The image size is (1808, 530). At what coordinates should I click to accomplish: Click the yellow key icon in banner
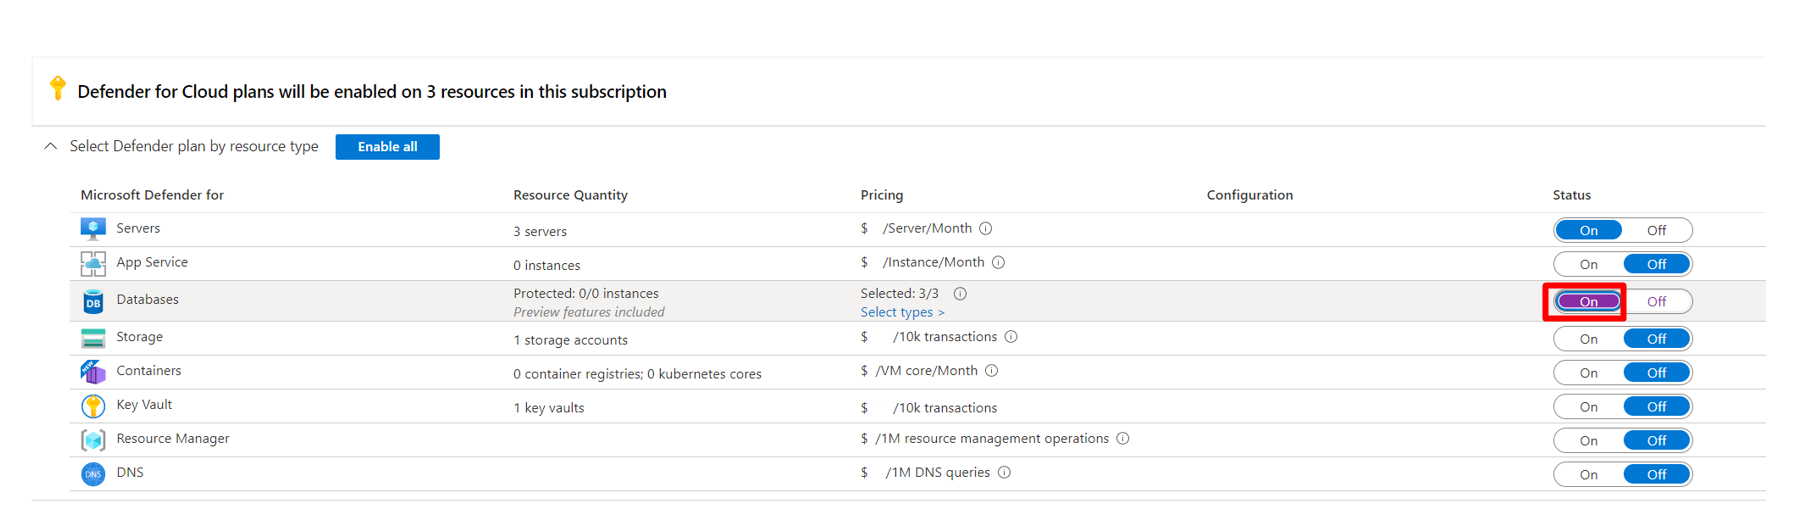pos(58,88)
